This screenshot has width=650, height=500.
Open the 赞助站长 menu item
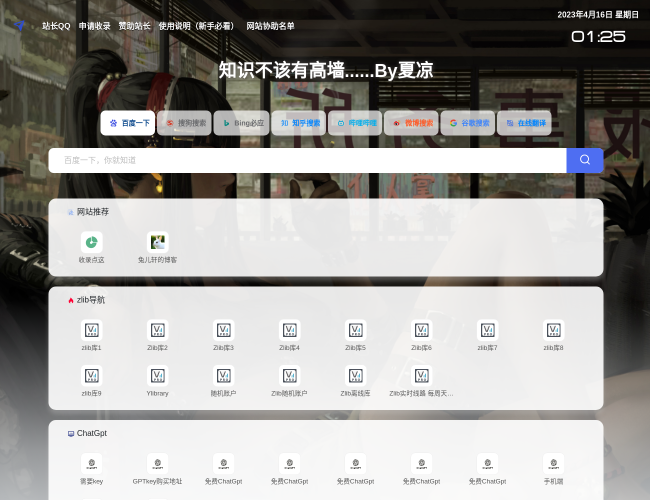point(134,26)
